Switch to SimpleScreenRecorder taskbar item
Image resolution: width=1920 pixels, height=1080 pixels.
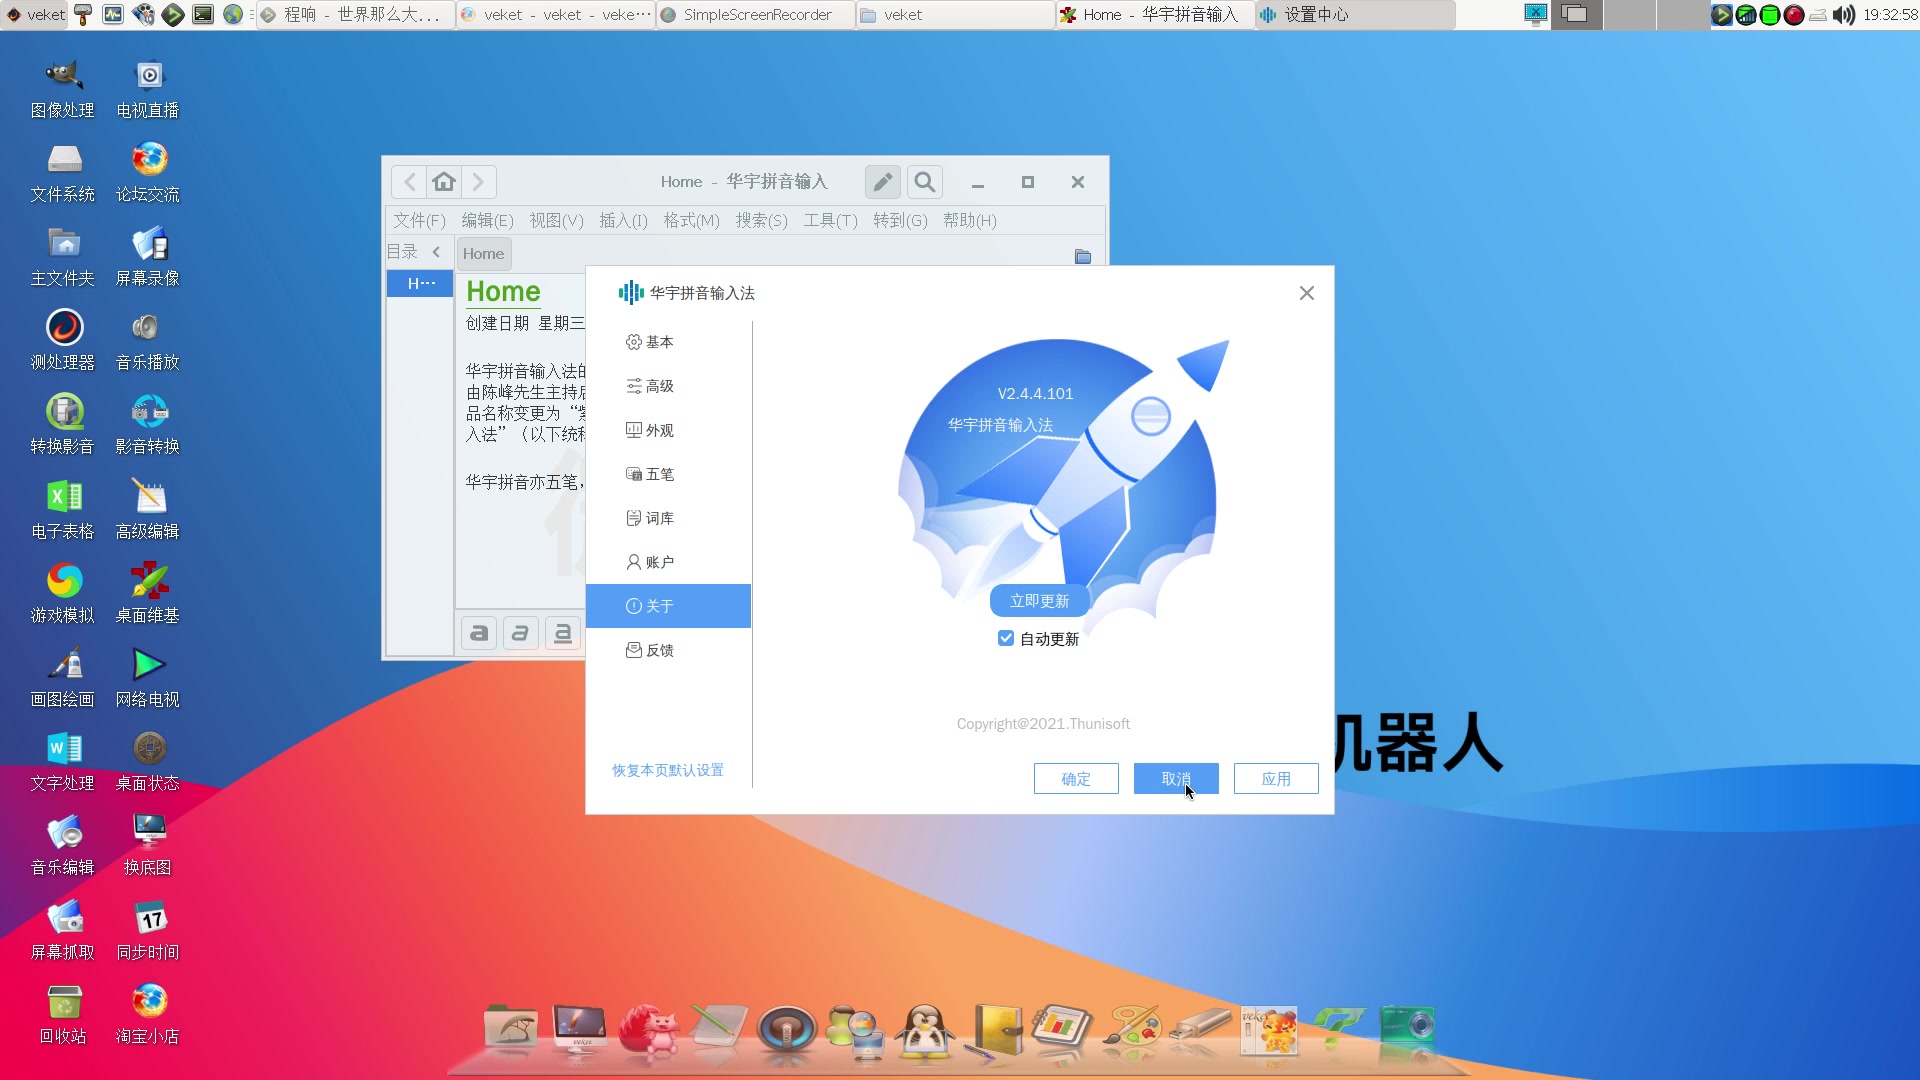pyautogui.click(x=756, y=15)
